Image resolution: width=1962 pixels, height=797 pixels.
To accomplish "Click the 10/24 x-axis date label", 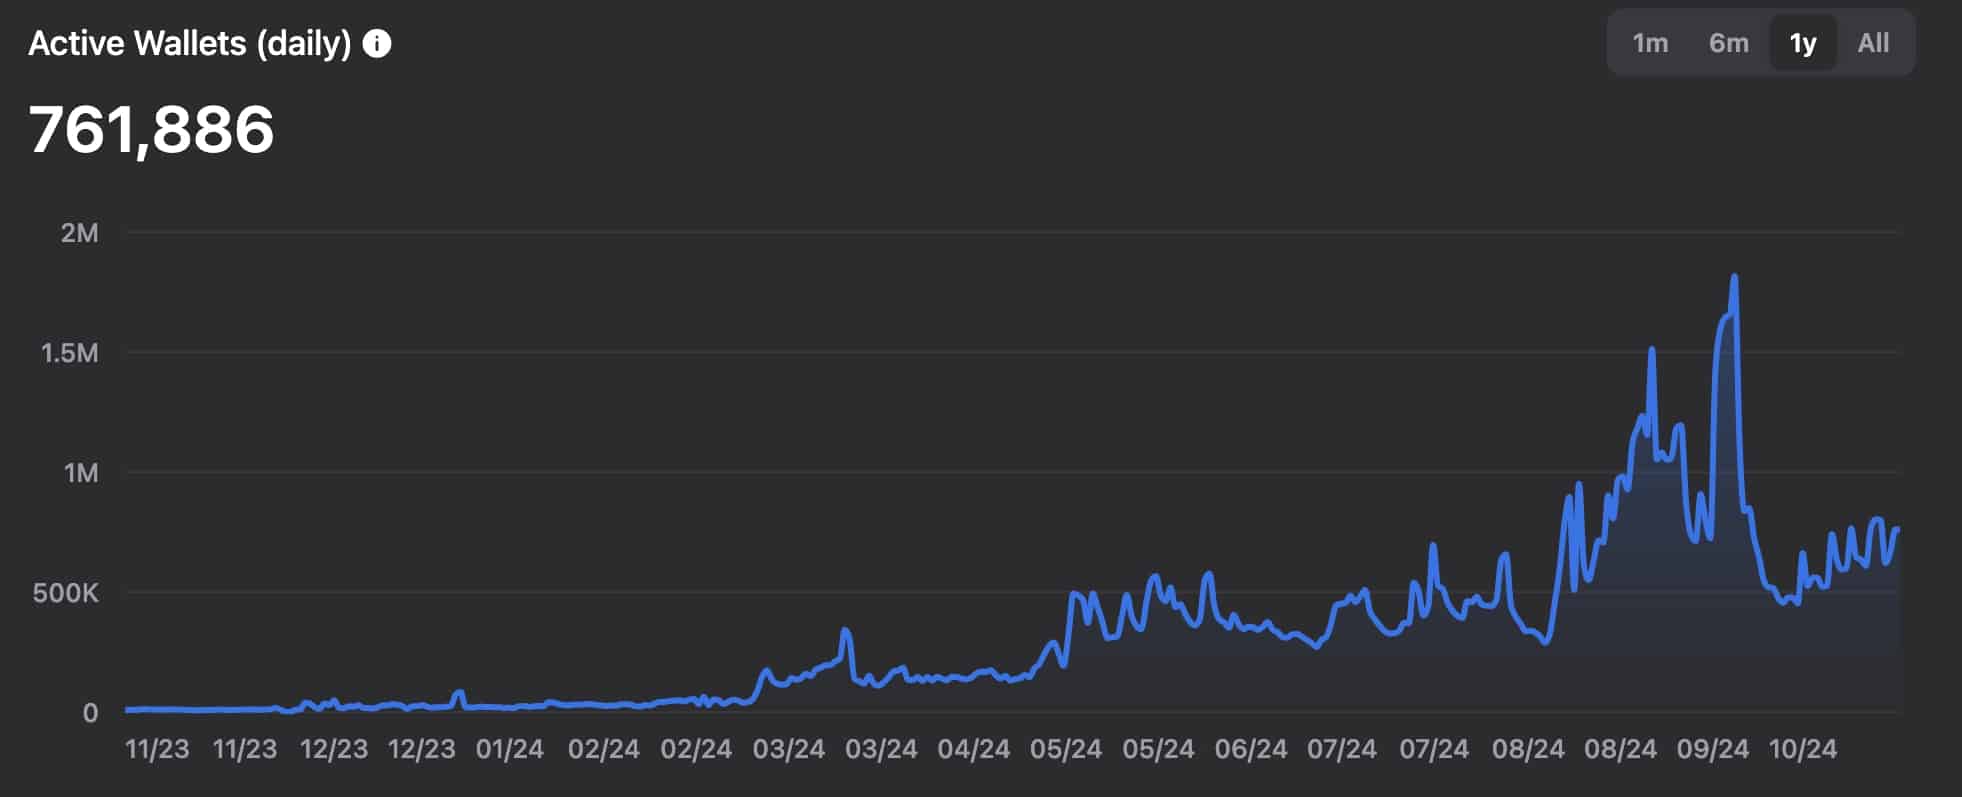I will pos(1803,749).
